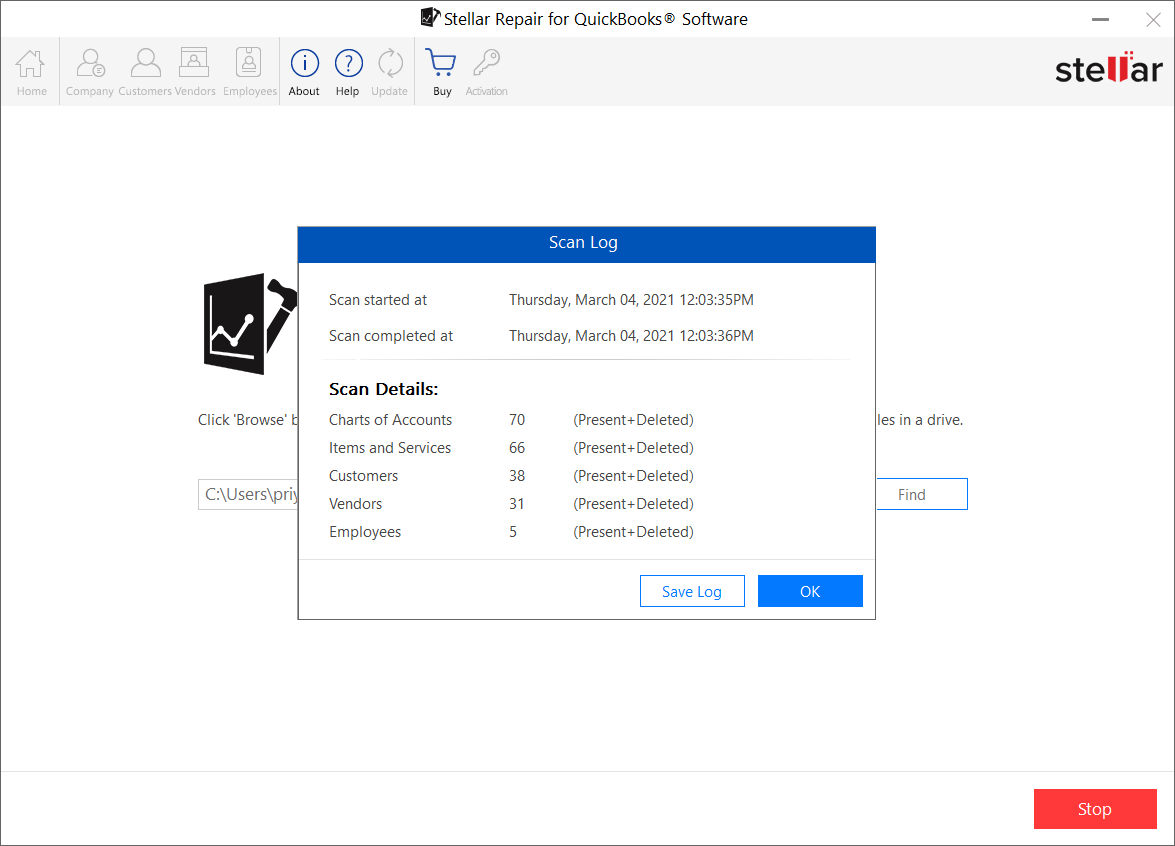Click the 'Scan Details:' heading
This screenshot has height=846, width=1175.
pyautogui.click(x=384, y=389)
